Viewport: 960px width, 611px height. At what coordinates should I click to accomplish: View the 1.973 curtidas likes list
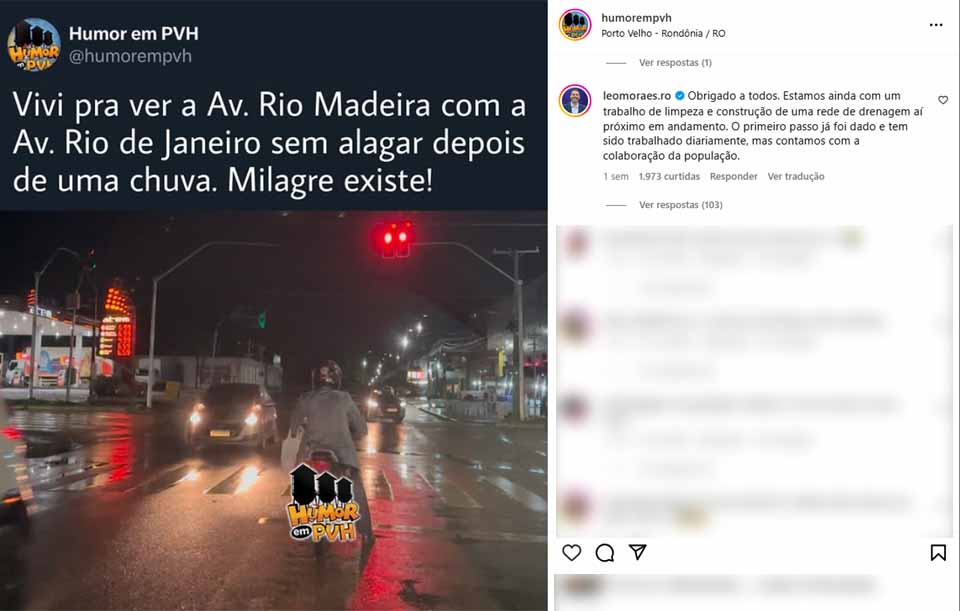(669, 176)
